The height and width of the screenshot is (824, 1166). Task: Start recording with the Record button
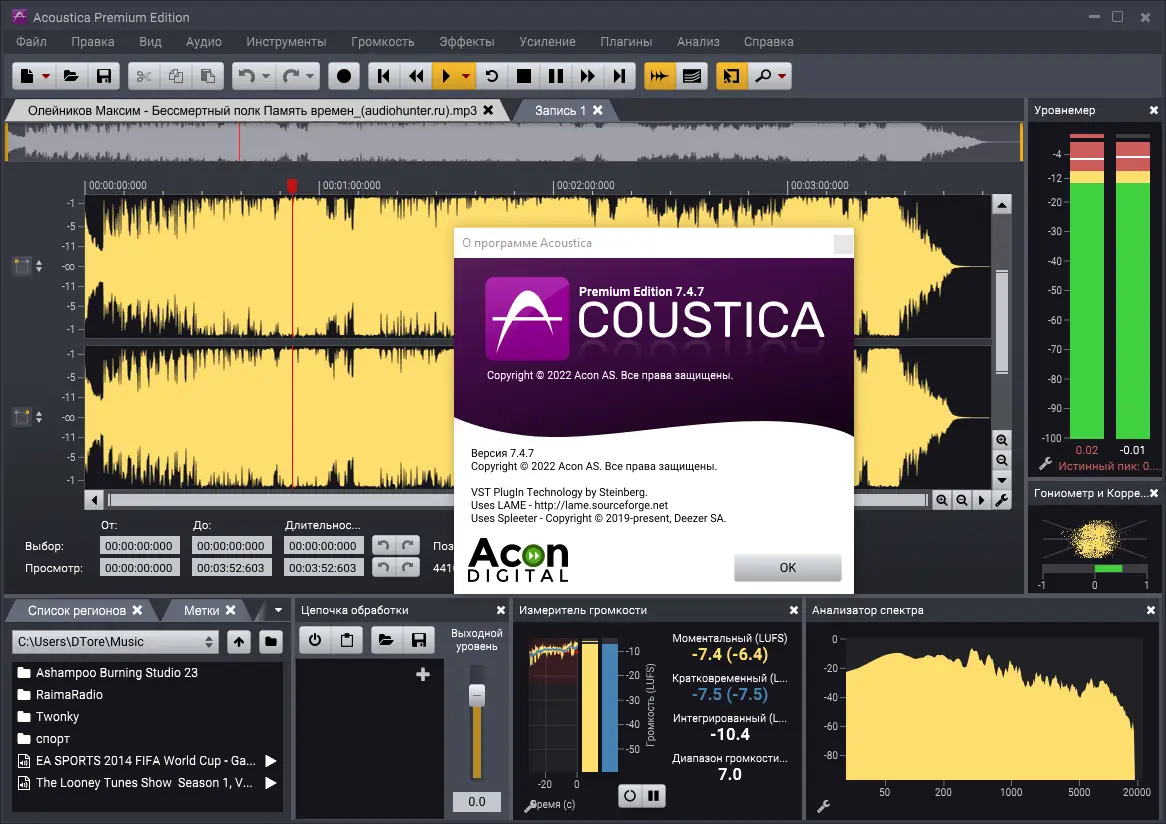tap(344, 76)
